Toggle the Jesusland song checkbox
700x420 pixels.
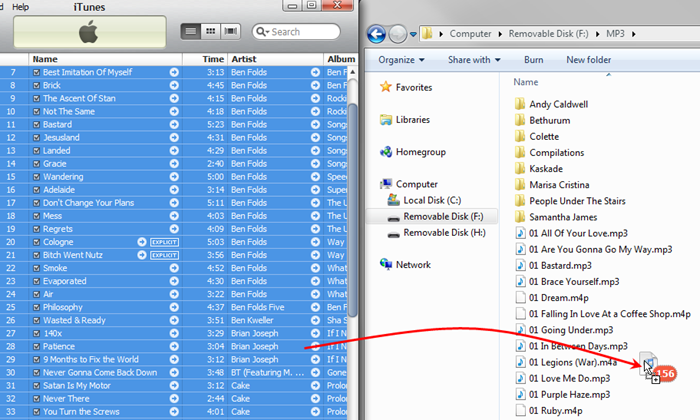pos(37,137)
